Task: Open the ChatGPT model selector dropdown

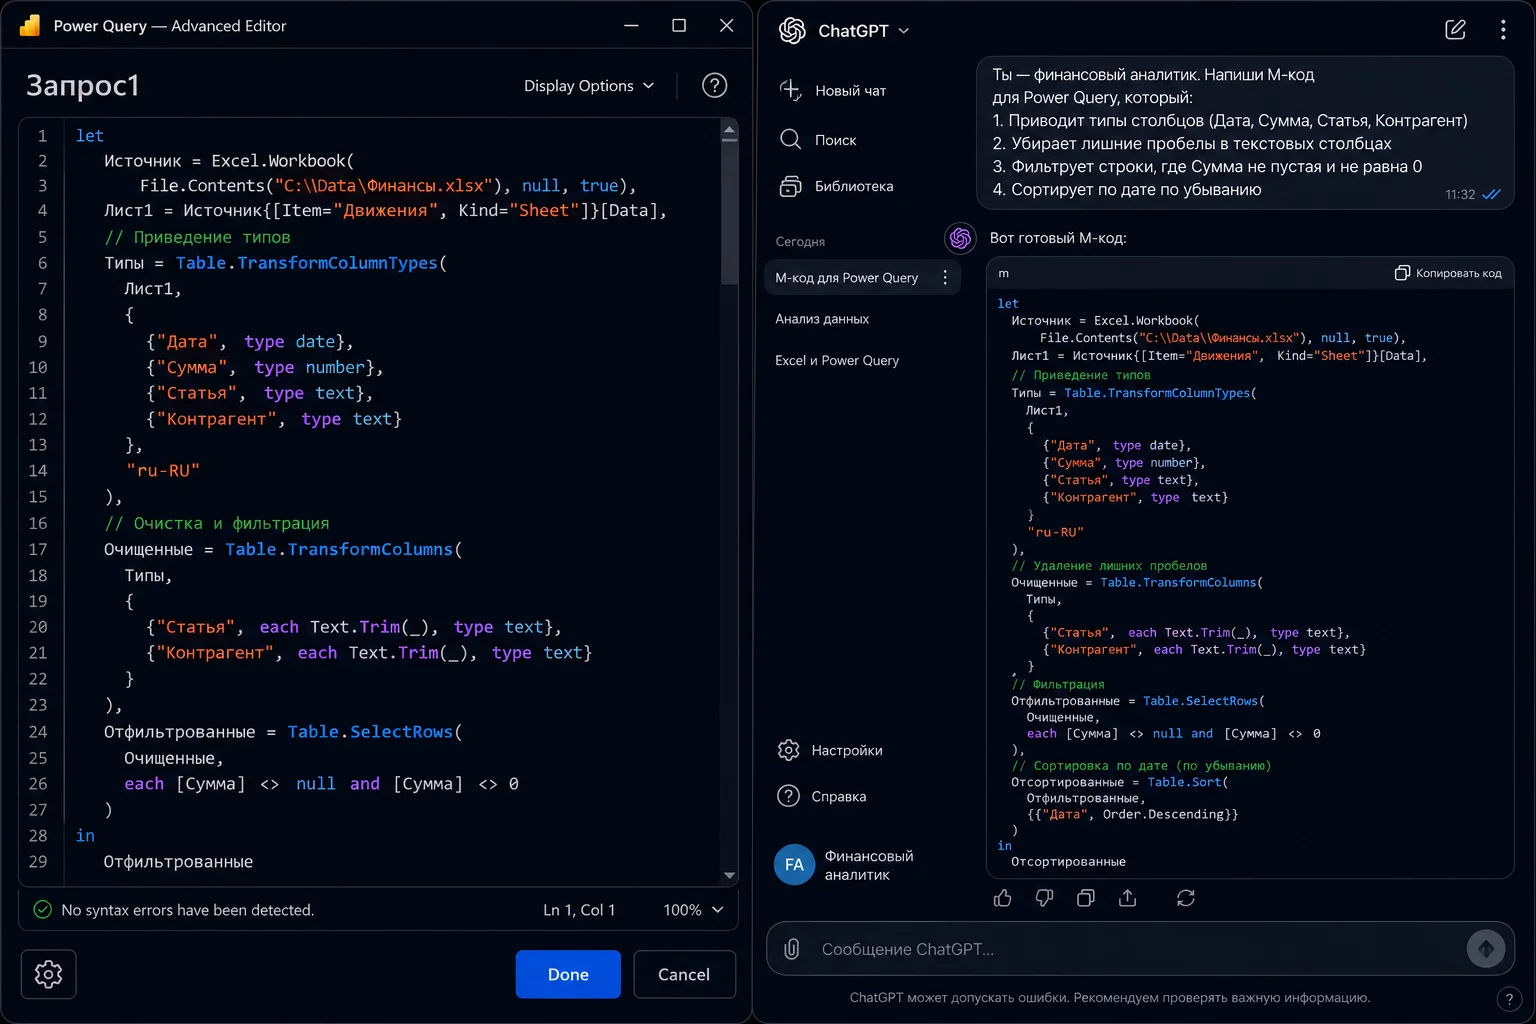Action: (864, 31)
